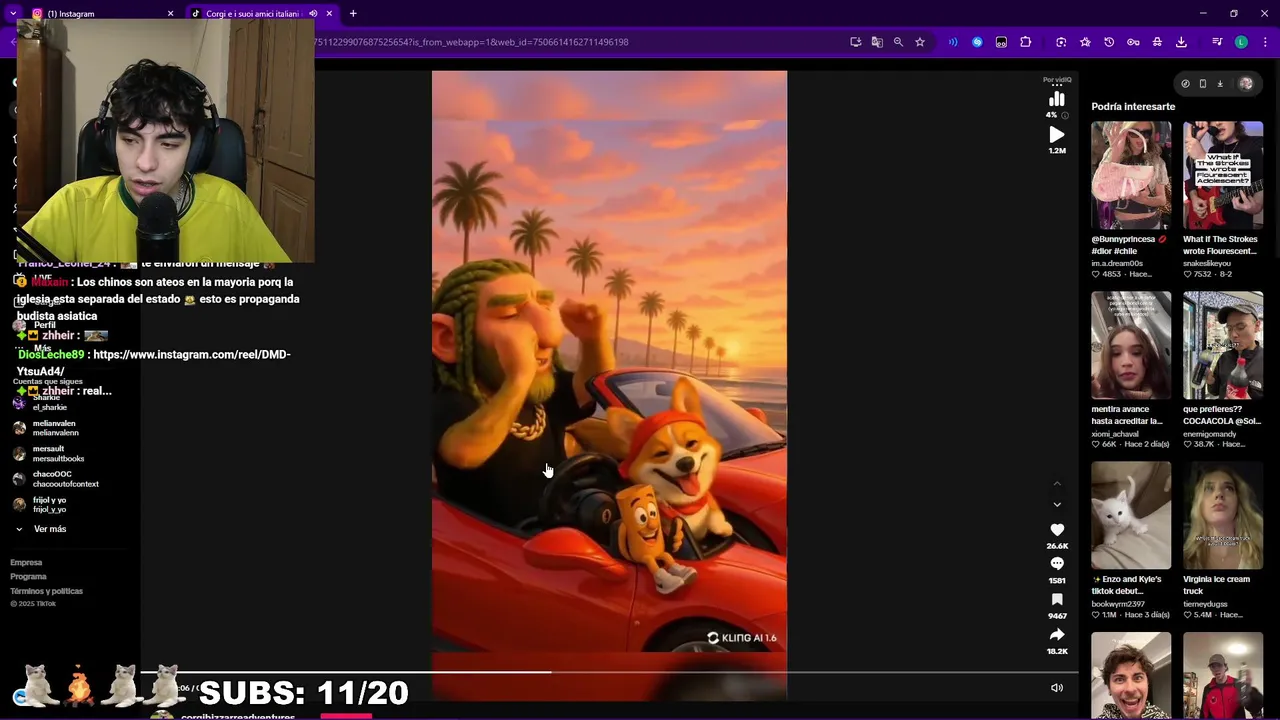Expand the Programa footer section
1280x720 pixels.
(x=28, y=577)
